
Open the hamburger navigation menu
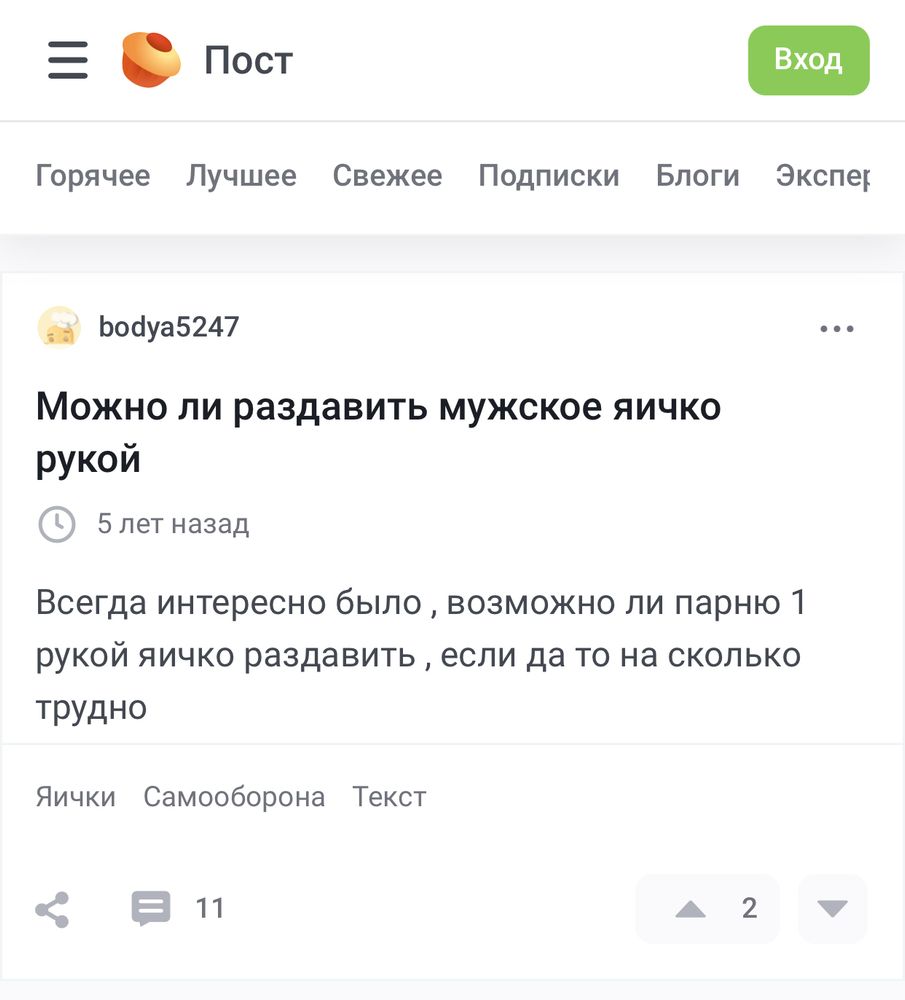68,60
